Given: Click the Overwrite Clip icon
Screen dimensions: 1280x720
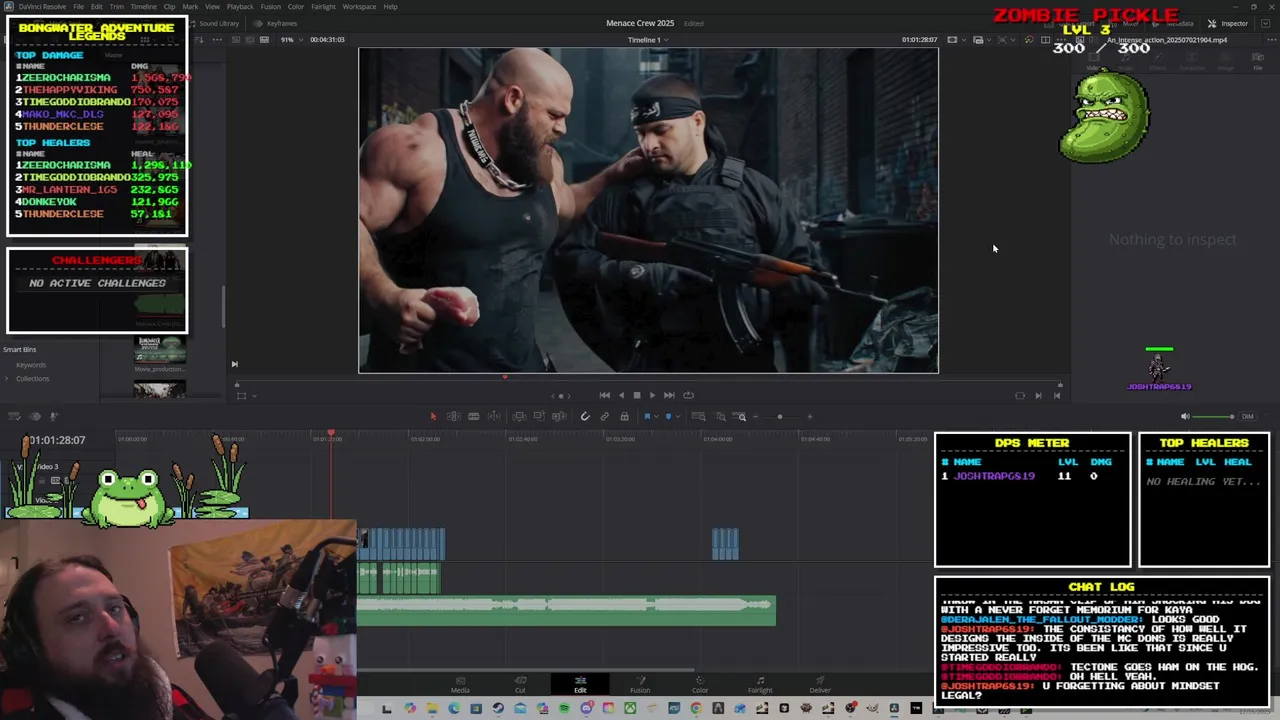Looking at the screenshot, I should [538, 416].
